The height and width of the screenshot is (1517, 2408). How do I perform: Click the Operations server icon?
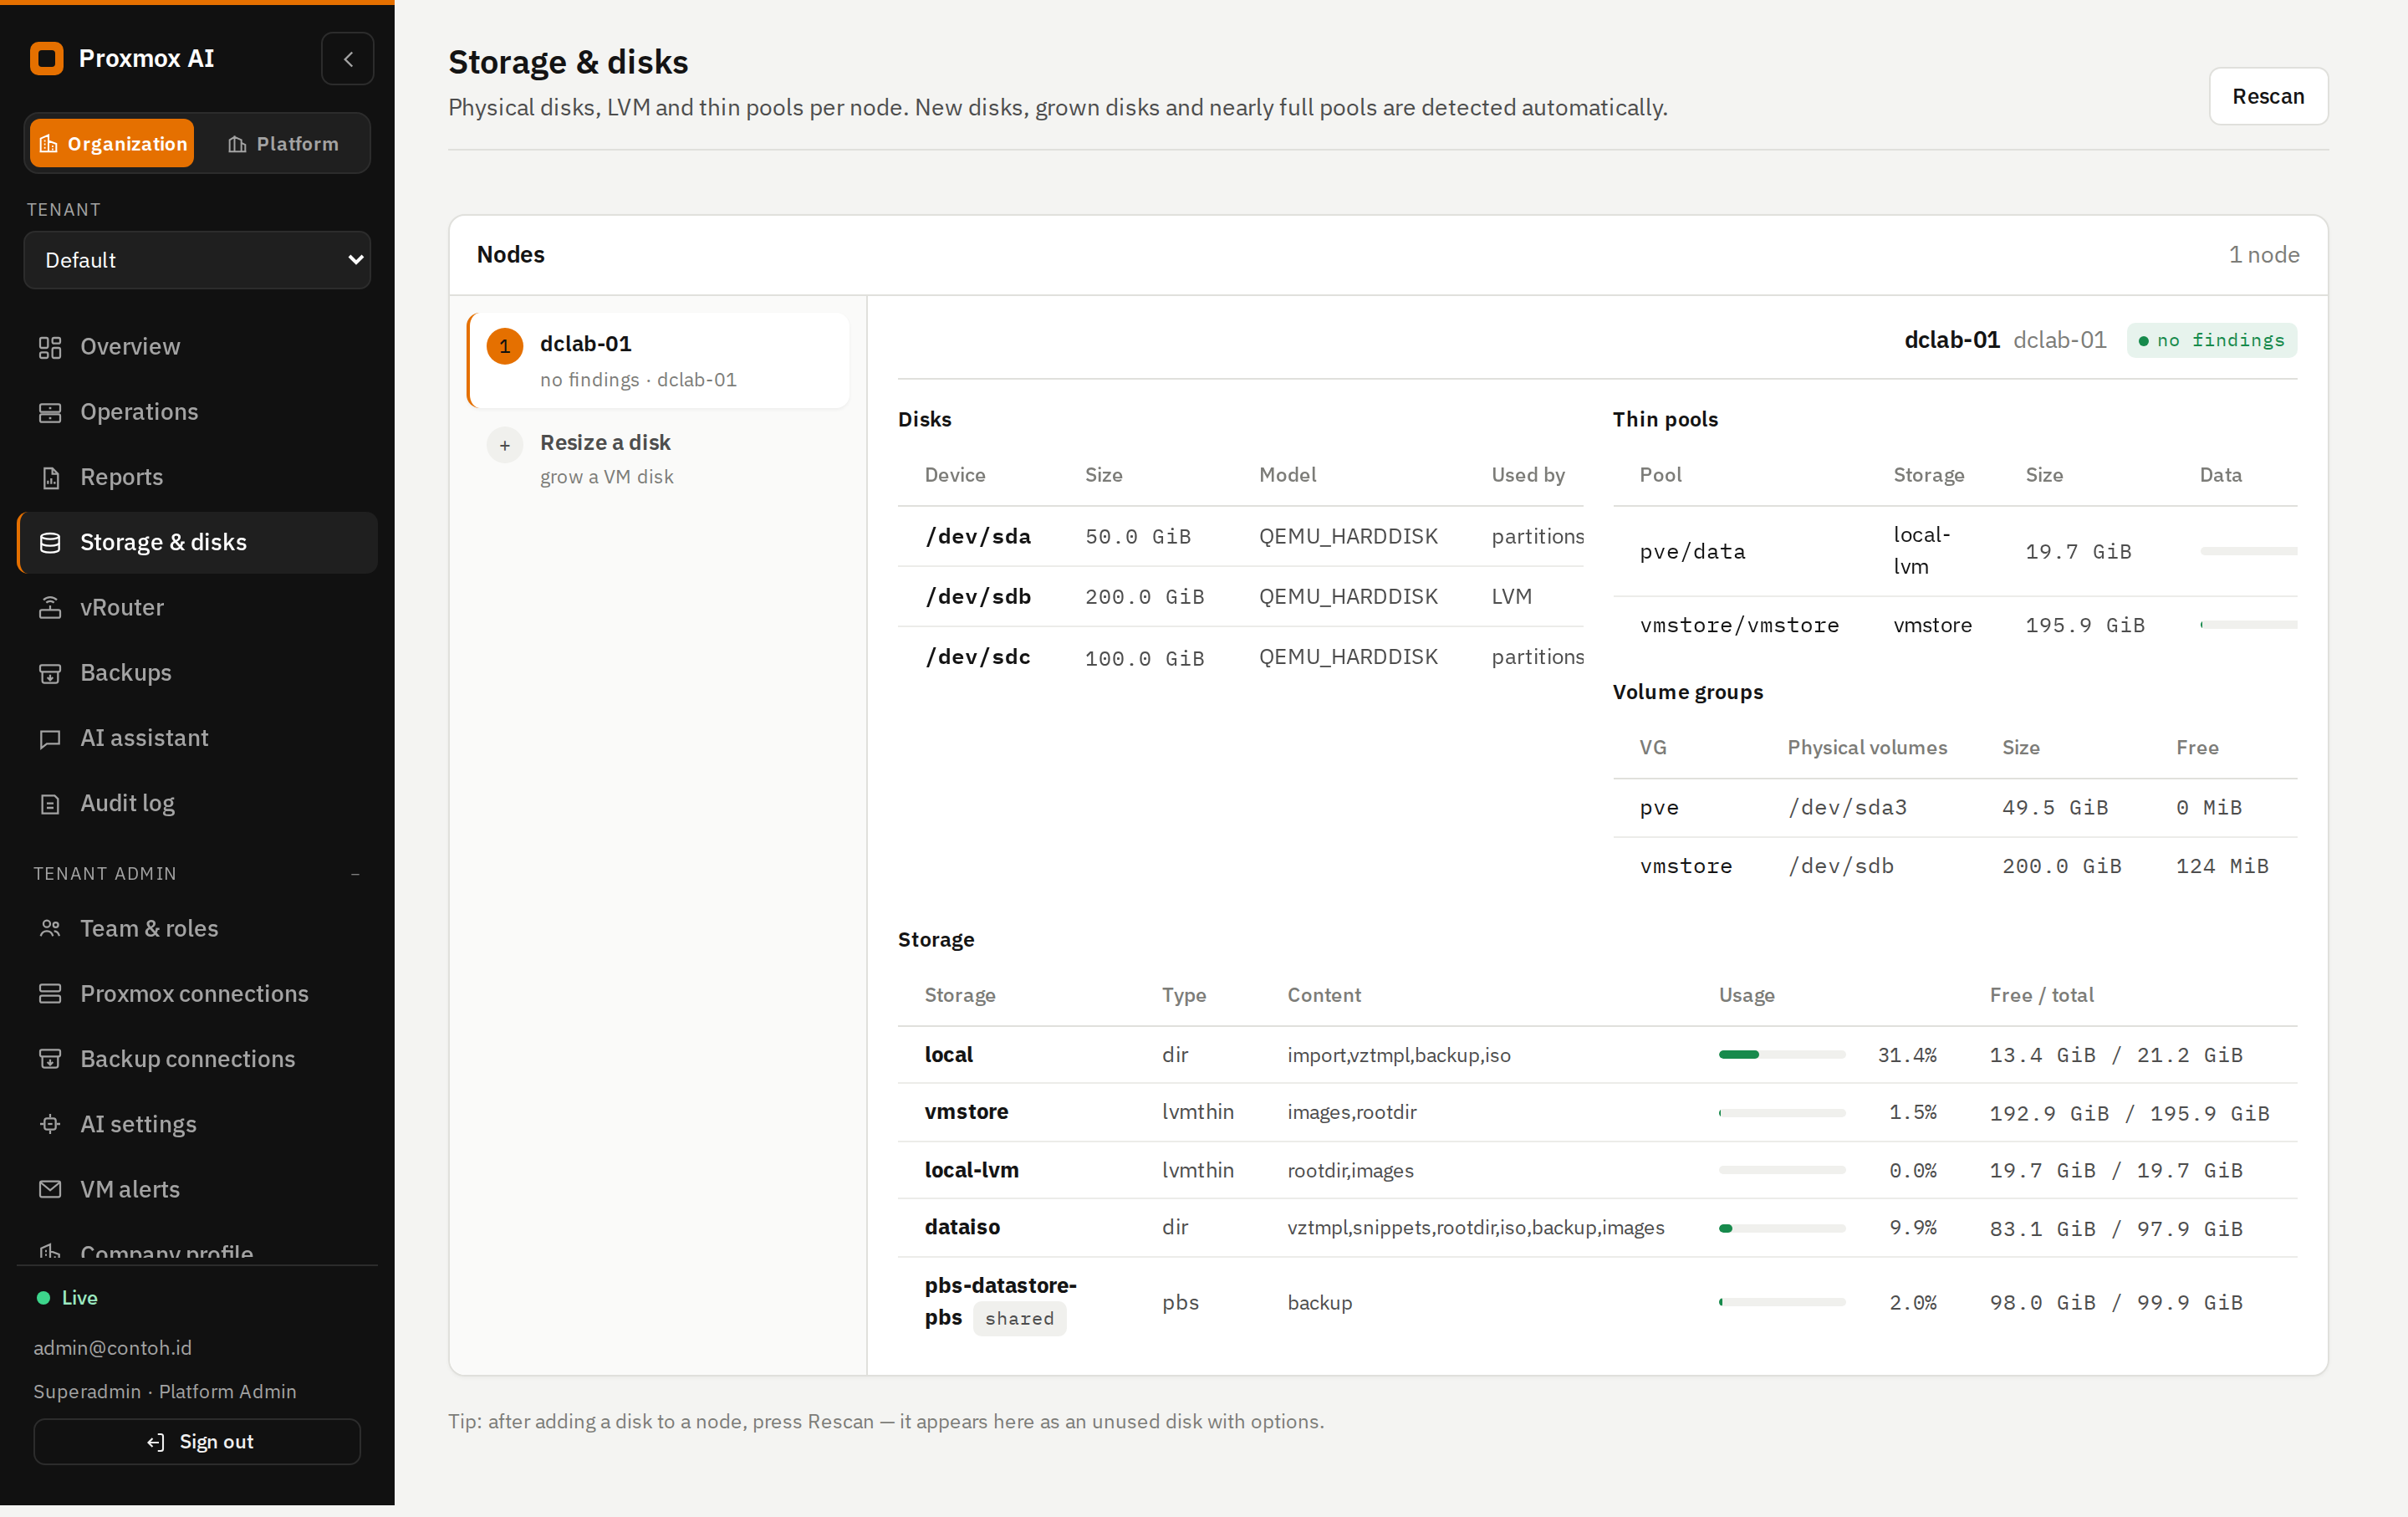click(50, 412)
